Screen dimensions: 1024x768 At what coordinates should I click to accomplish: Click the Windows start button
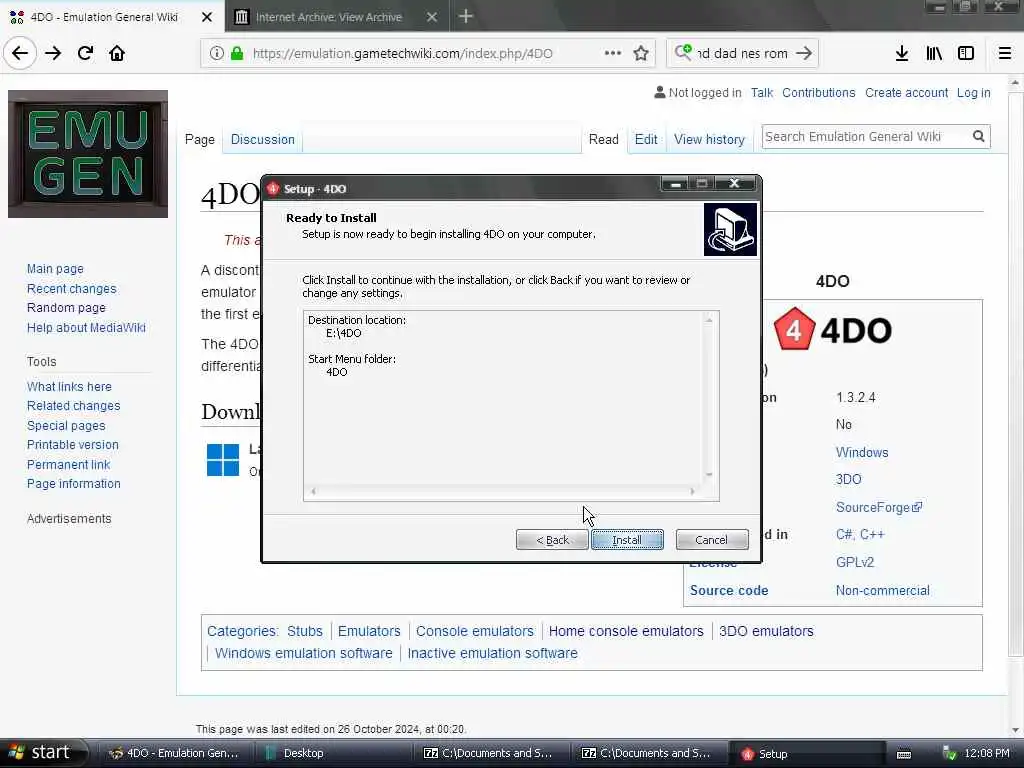coord(42,753)
